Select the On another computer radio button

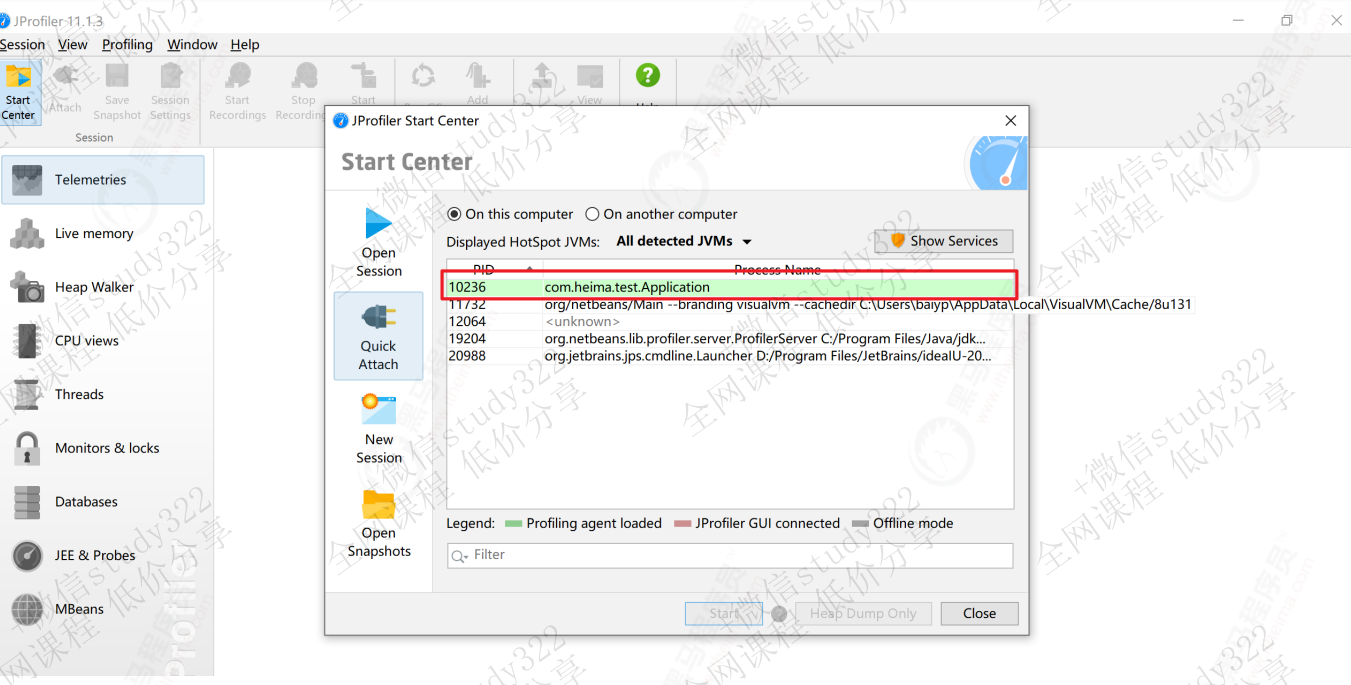593,214
